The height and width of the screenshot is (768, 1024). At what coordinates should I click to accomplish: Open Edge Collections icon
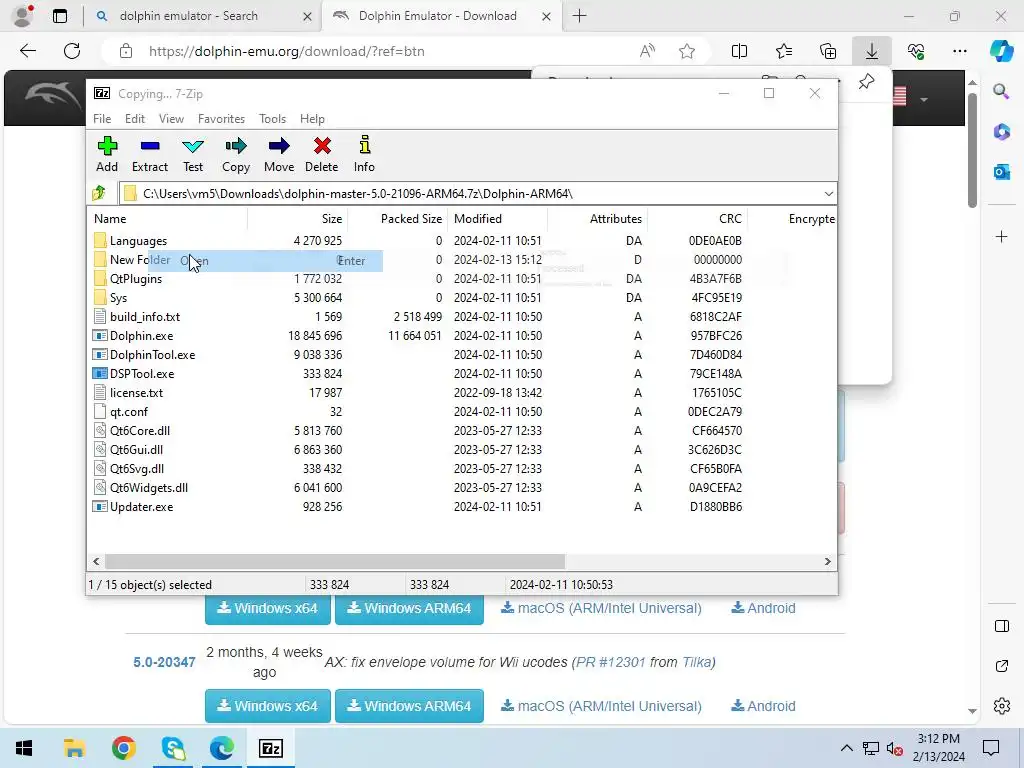[x=827, y=51]
